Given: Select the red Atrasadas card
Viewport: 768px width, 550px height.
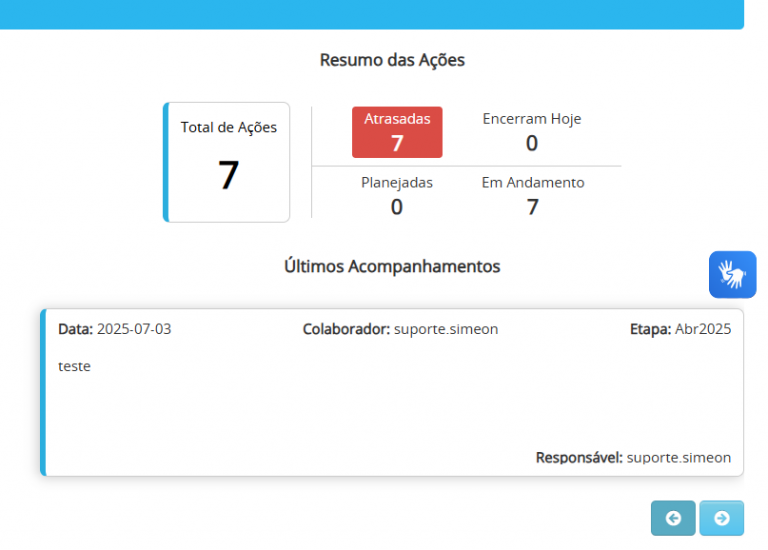Looking at the screenshot, I should pyautogui.click(x=397, y=132).
